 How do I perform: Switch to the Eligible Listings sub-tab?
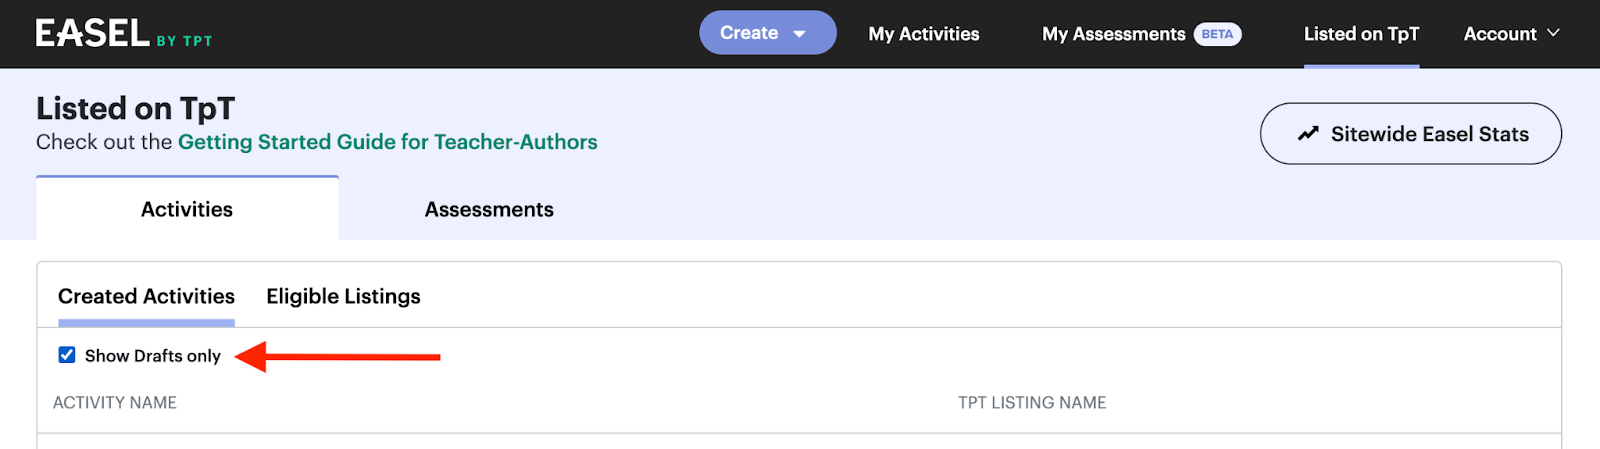343,296
